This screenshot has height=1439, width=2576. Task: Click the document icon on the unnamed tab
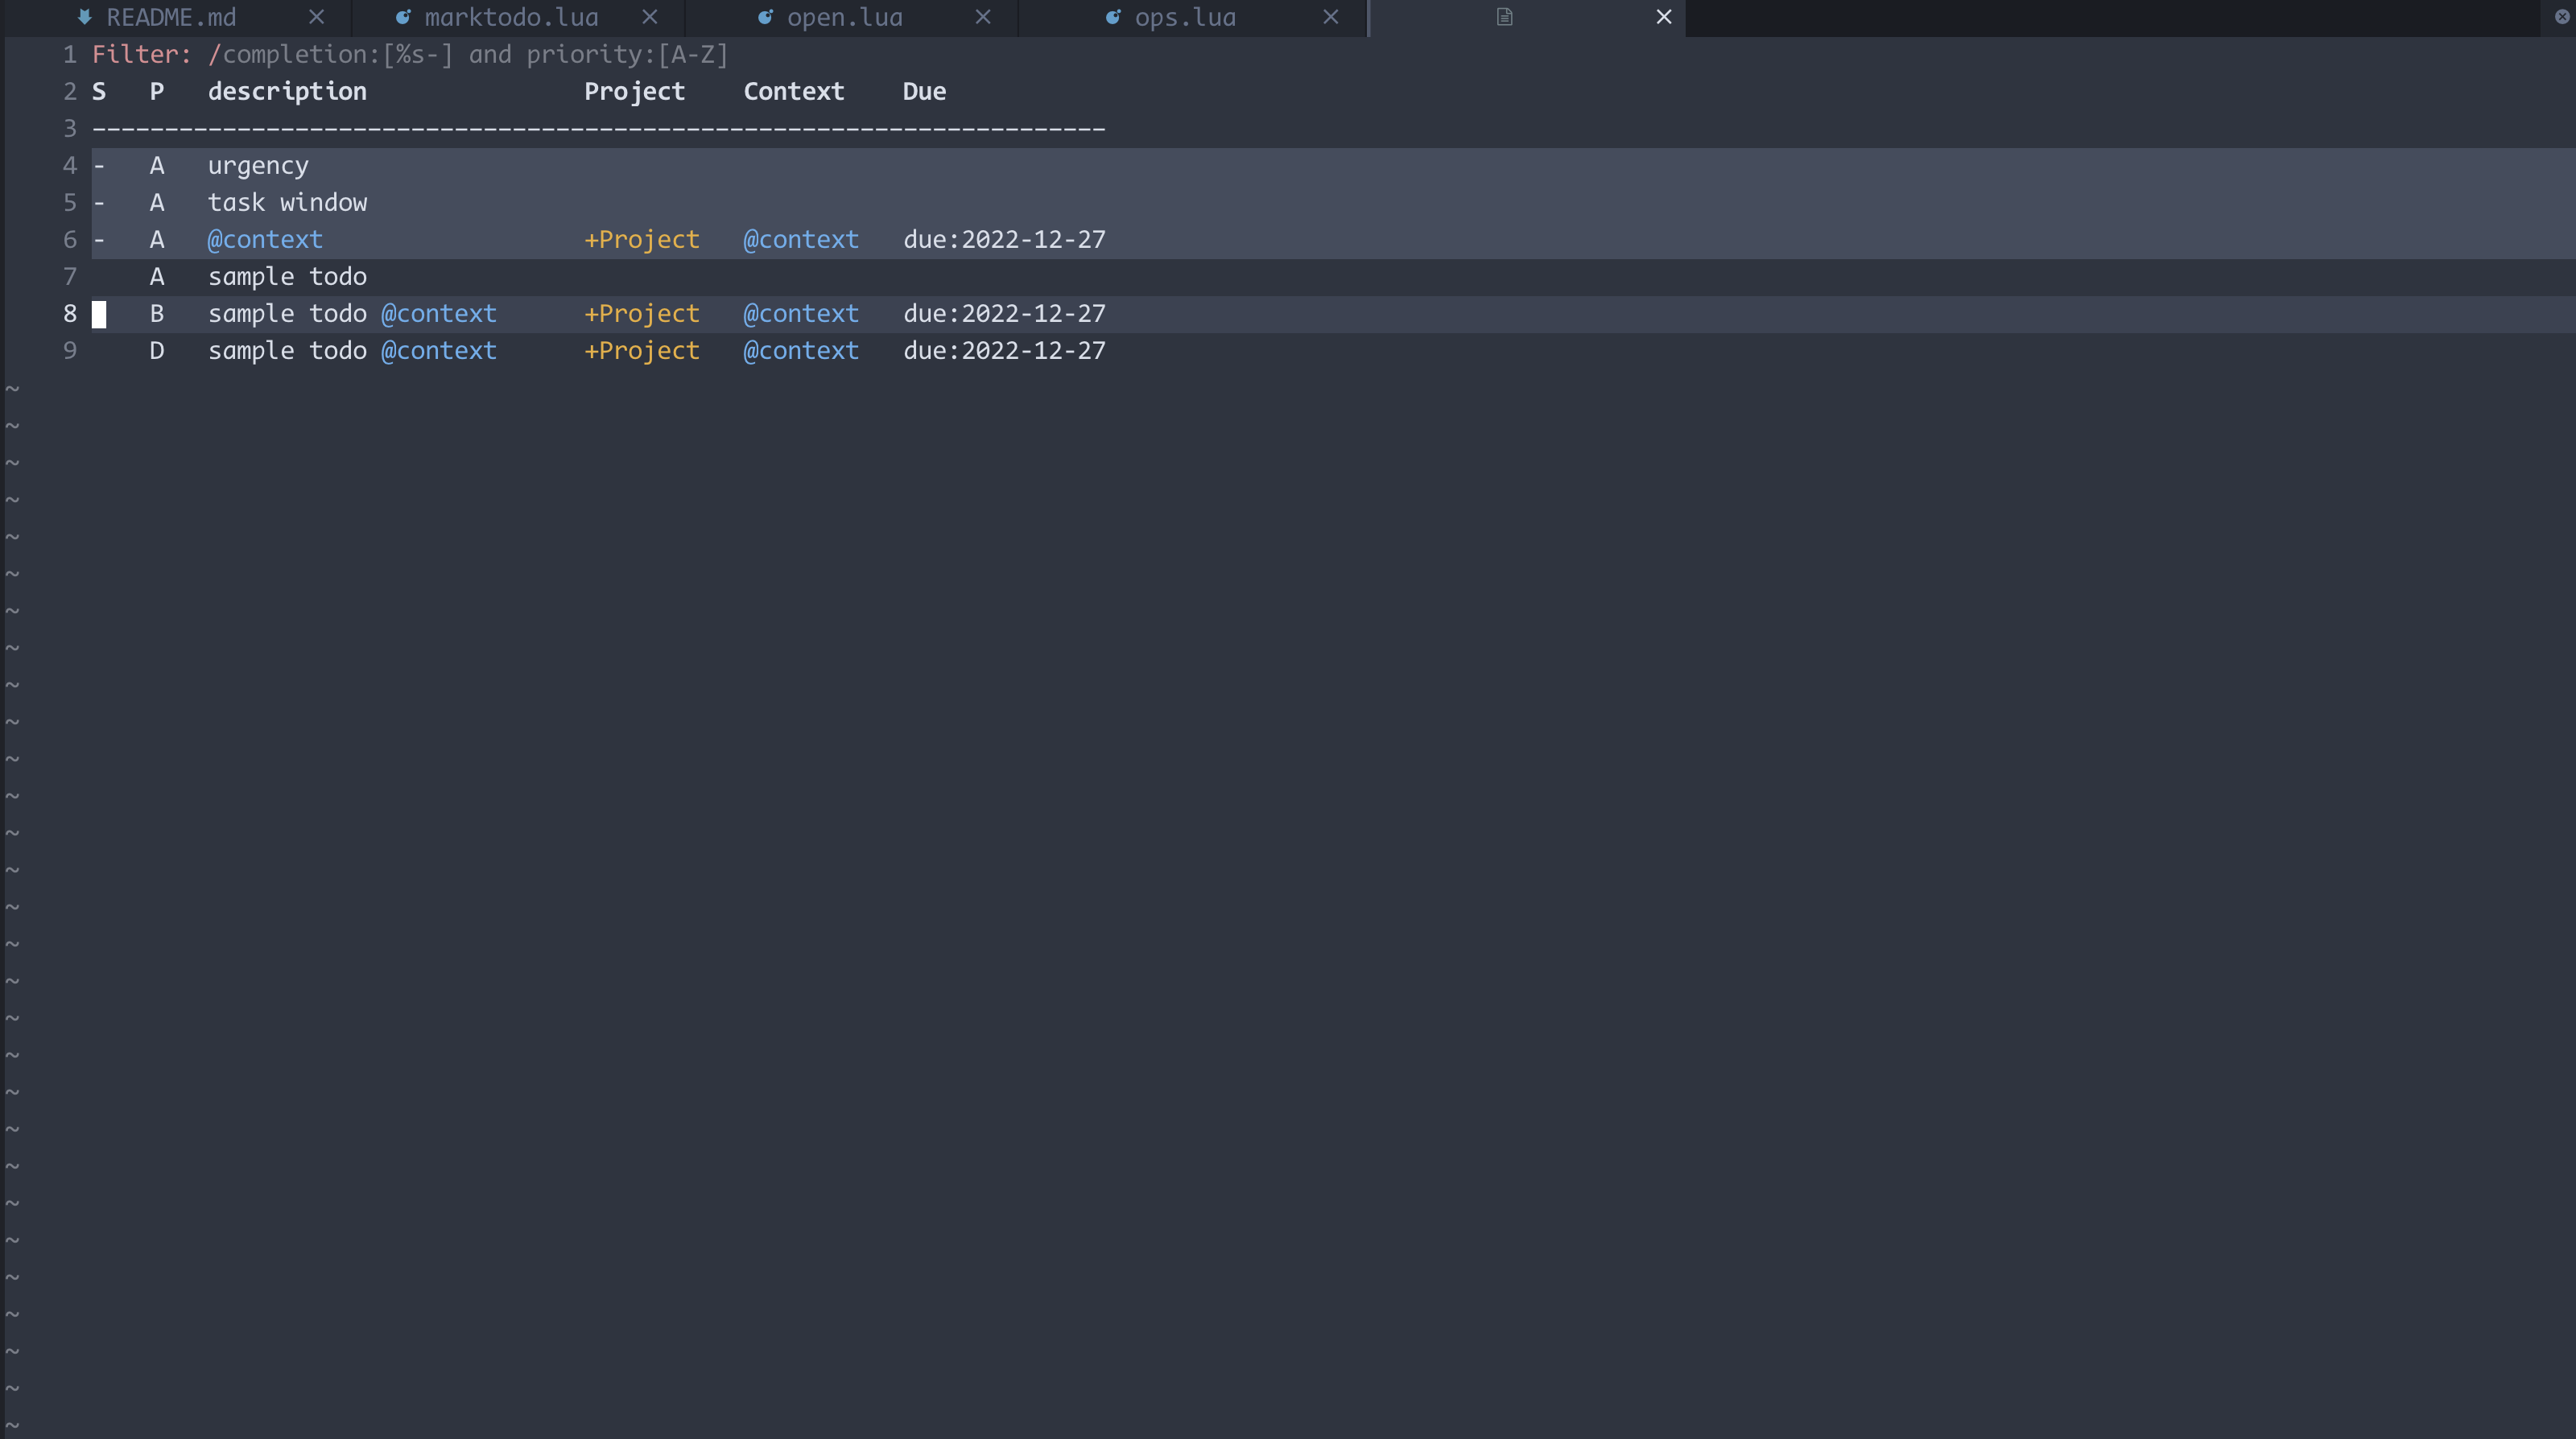point(1504,17)
